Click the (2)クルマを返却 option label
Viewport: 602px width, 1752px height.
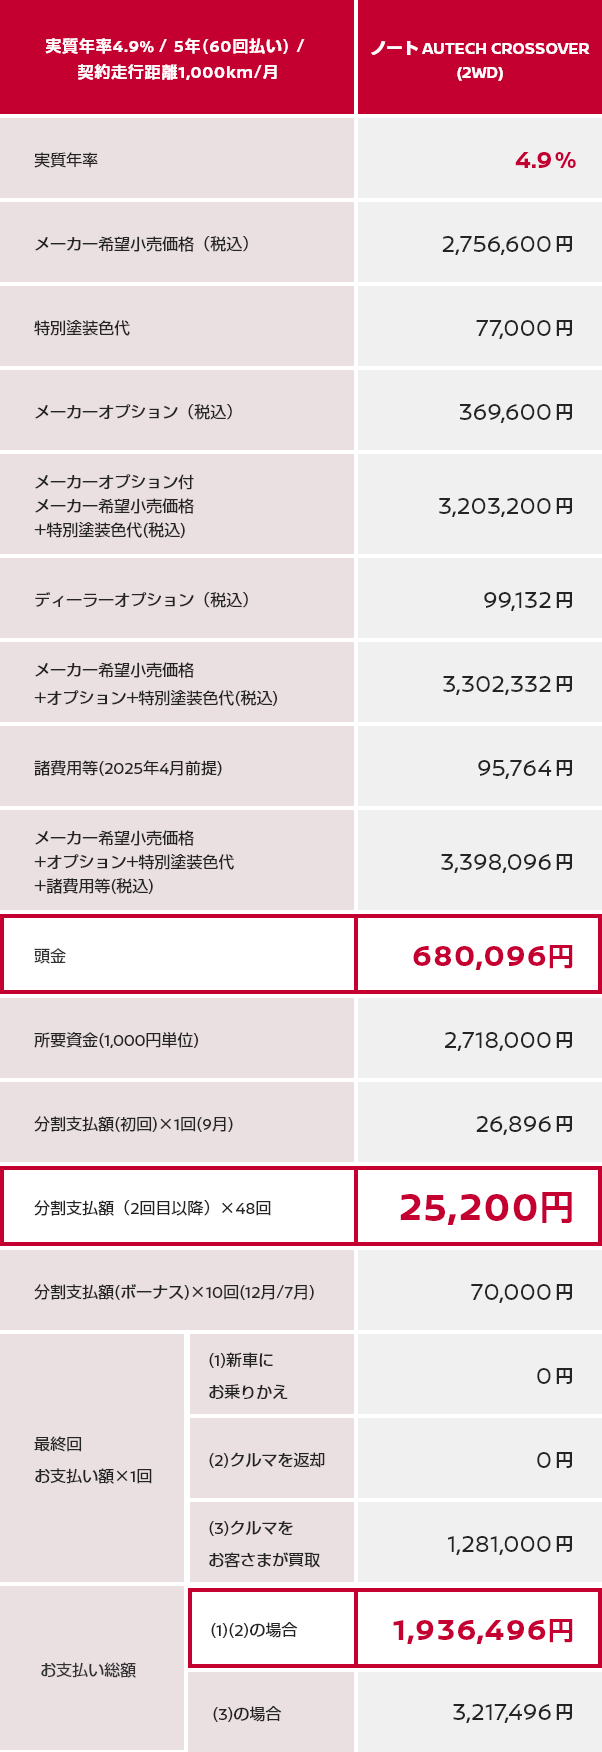point(266,1460)
